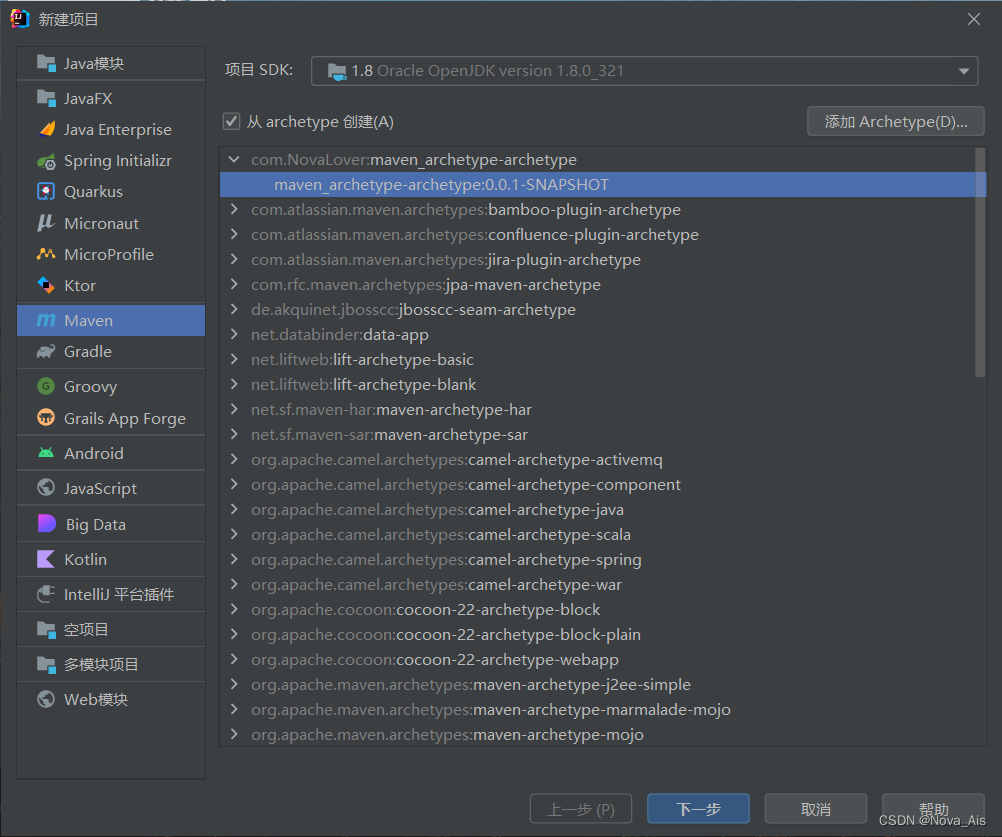Screen dimensions: 1002x837
Task: Select Java Enterprise project type
Action: [111, 129]
